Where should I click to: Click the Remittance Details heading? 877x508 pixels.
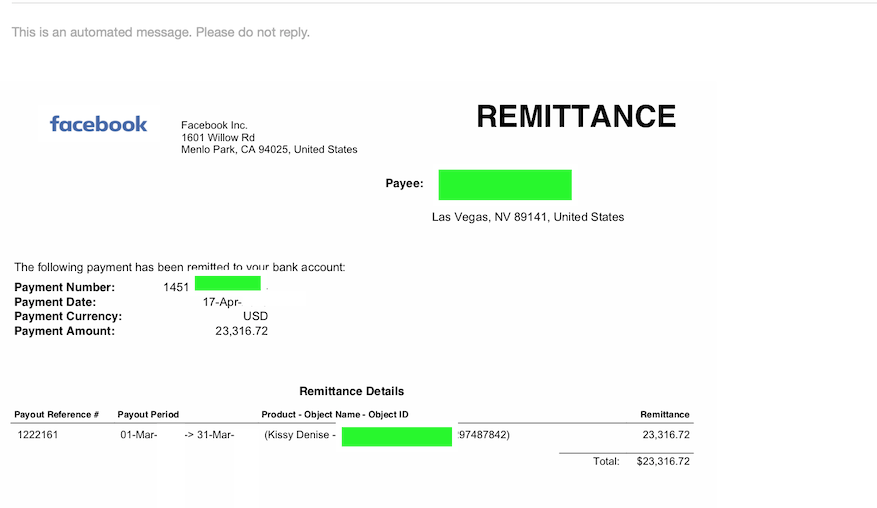click(352, 391)
